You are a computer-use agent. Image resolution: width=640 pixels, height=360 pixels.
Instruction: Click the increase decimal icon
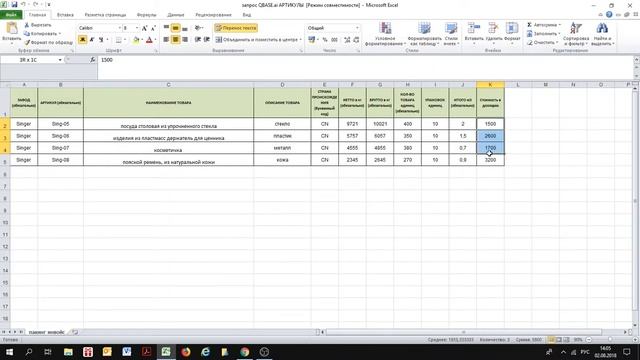coord(347,40)
